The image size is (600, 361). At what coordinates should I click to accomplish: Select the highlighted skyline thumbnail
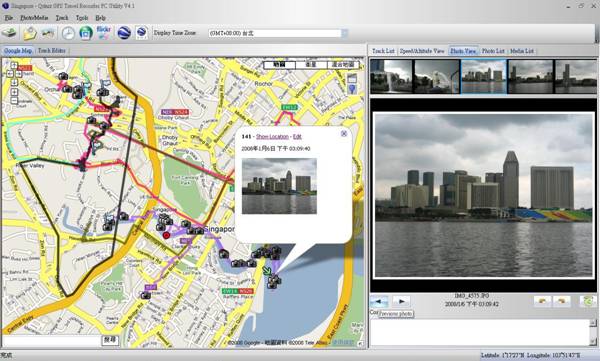[x=484, y=76]
